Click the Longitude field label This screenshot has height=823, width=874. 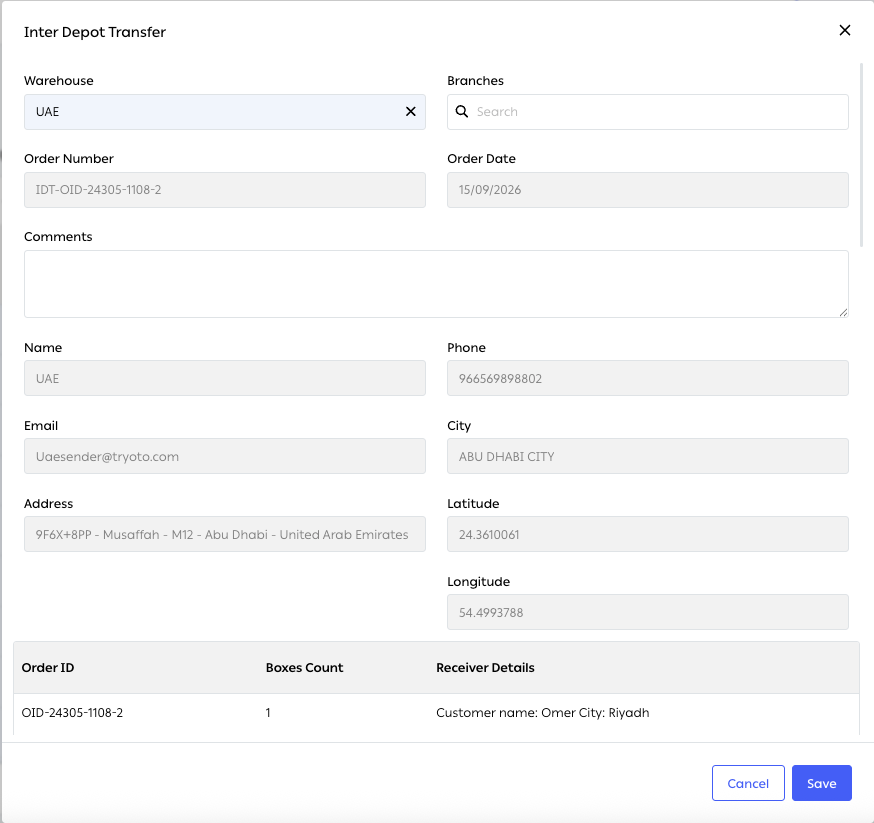[x=478, y=582]
